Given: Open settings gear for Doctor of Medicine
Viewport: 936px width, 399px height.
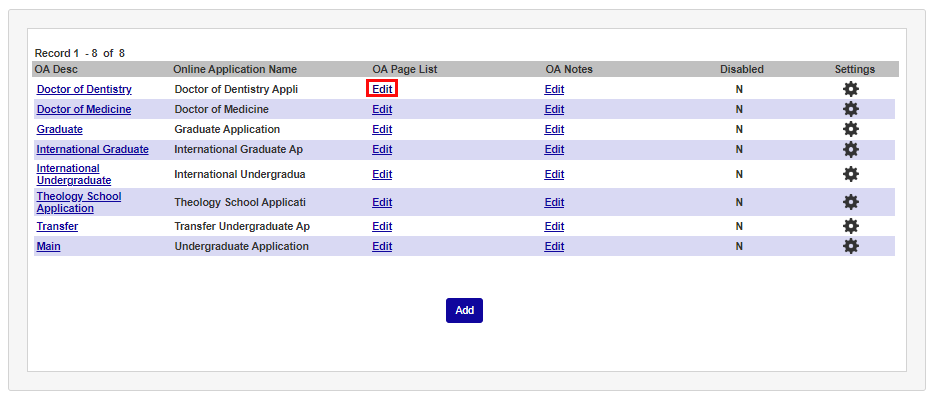Looking at the screenshot, I should 851,109.
